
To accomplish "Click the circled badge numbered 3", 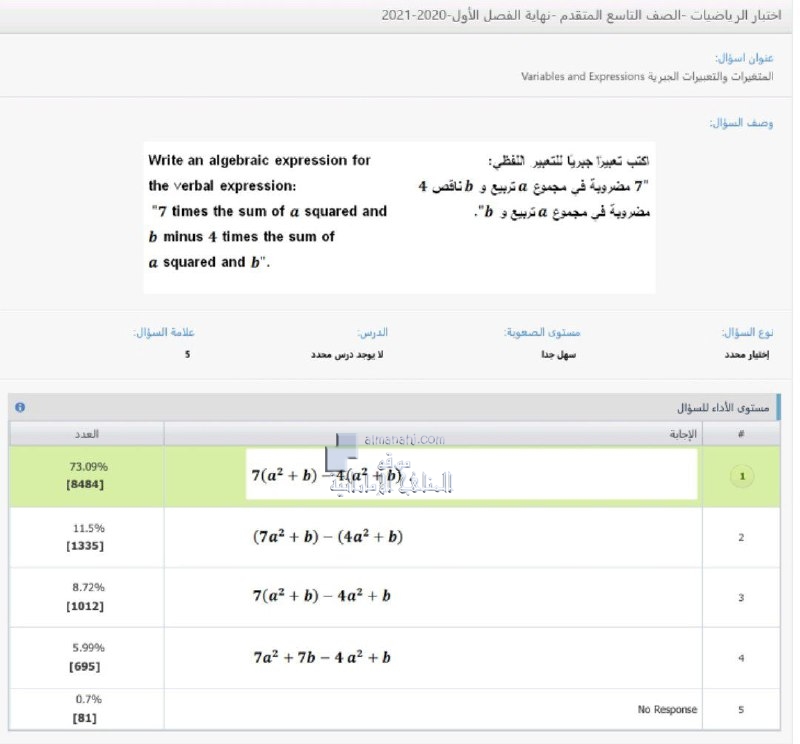I will (740, 597).
